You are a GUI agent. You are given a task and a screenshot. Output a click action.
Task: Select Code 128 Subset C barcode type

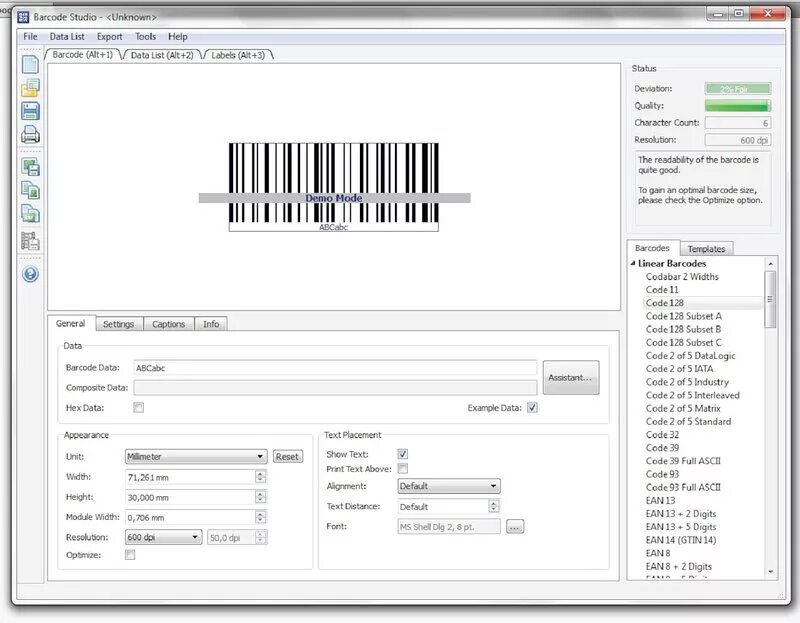pyautogui.click(x=684, y=342)
